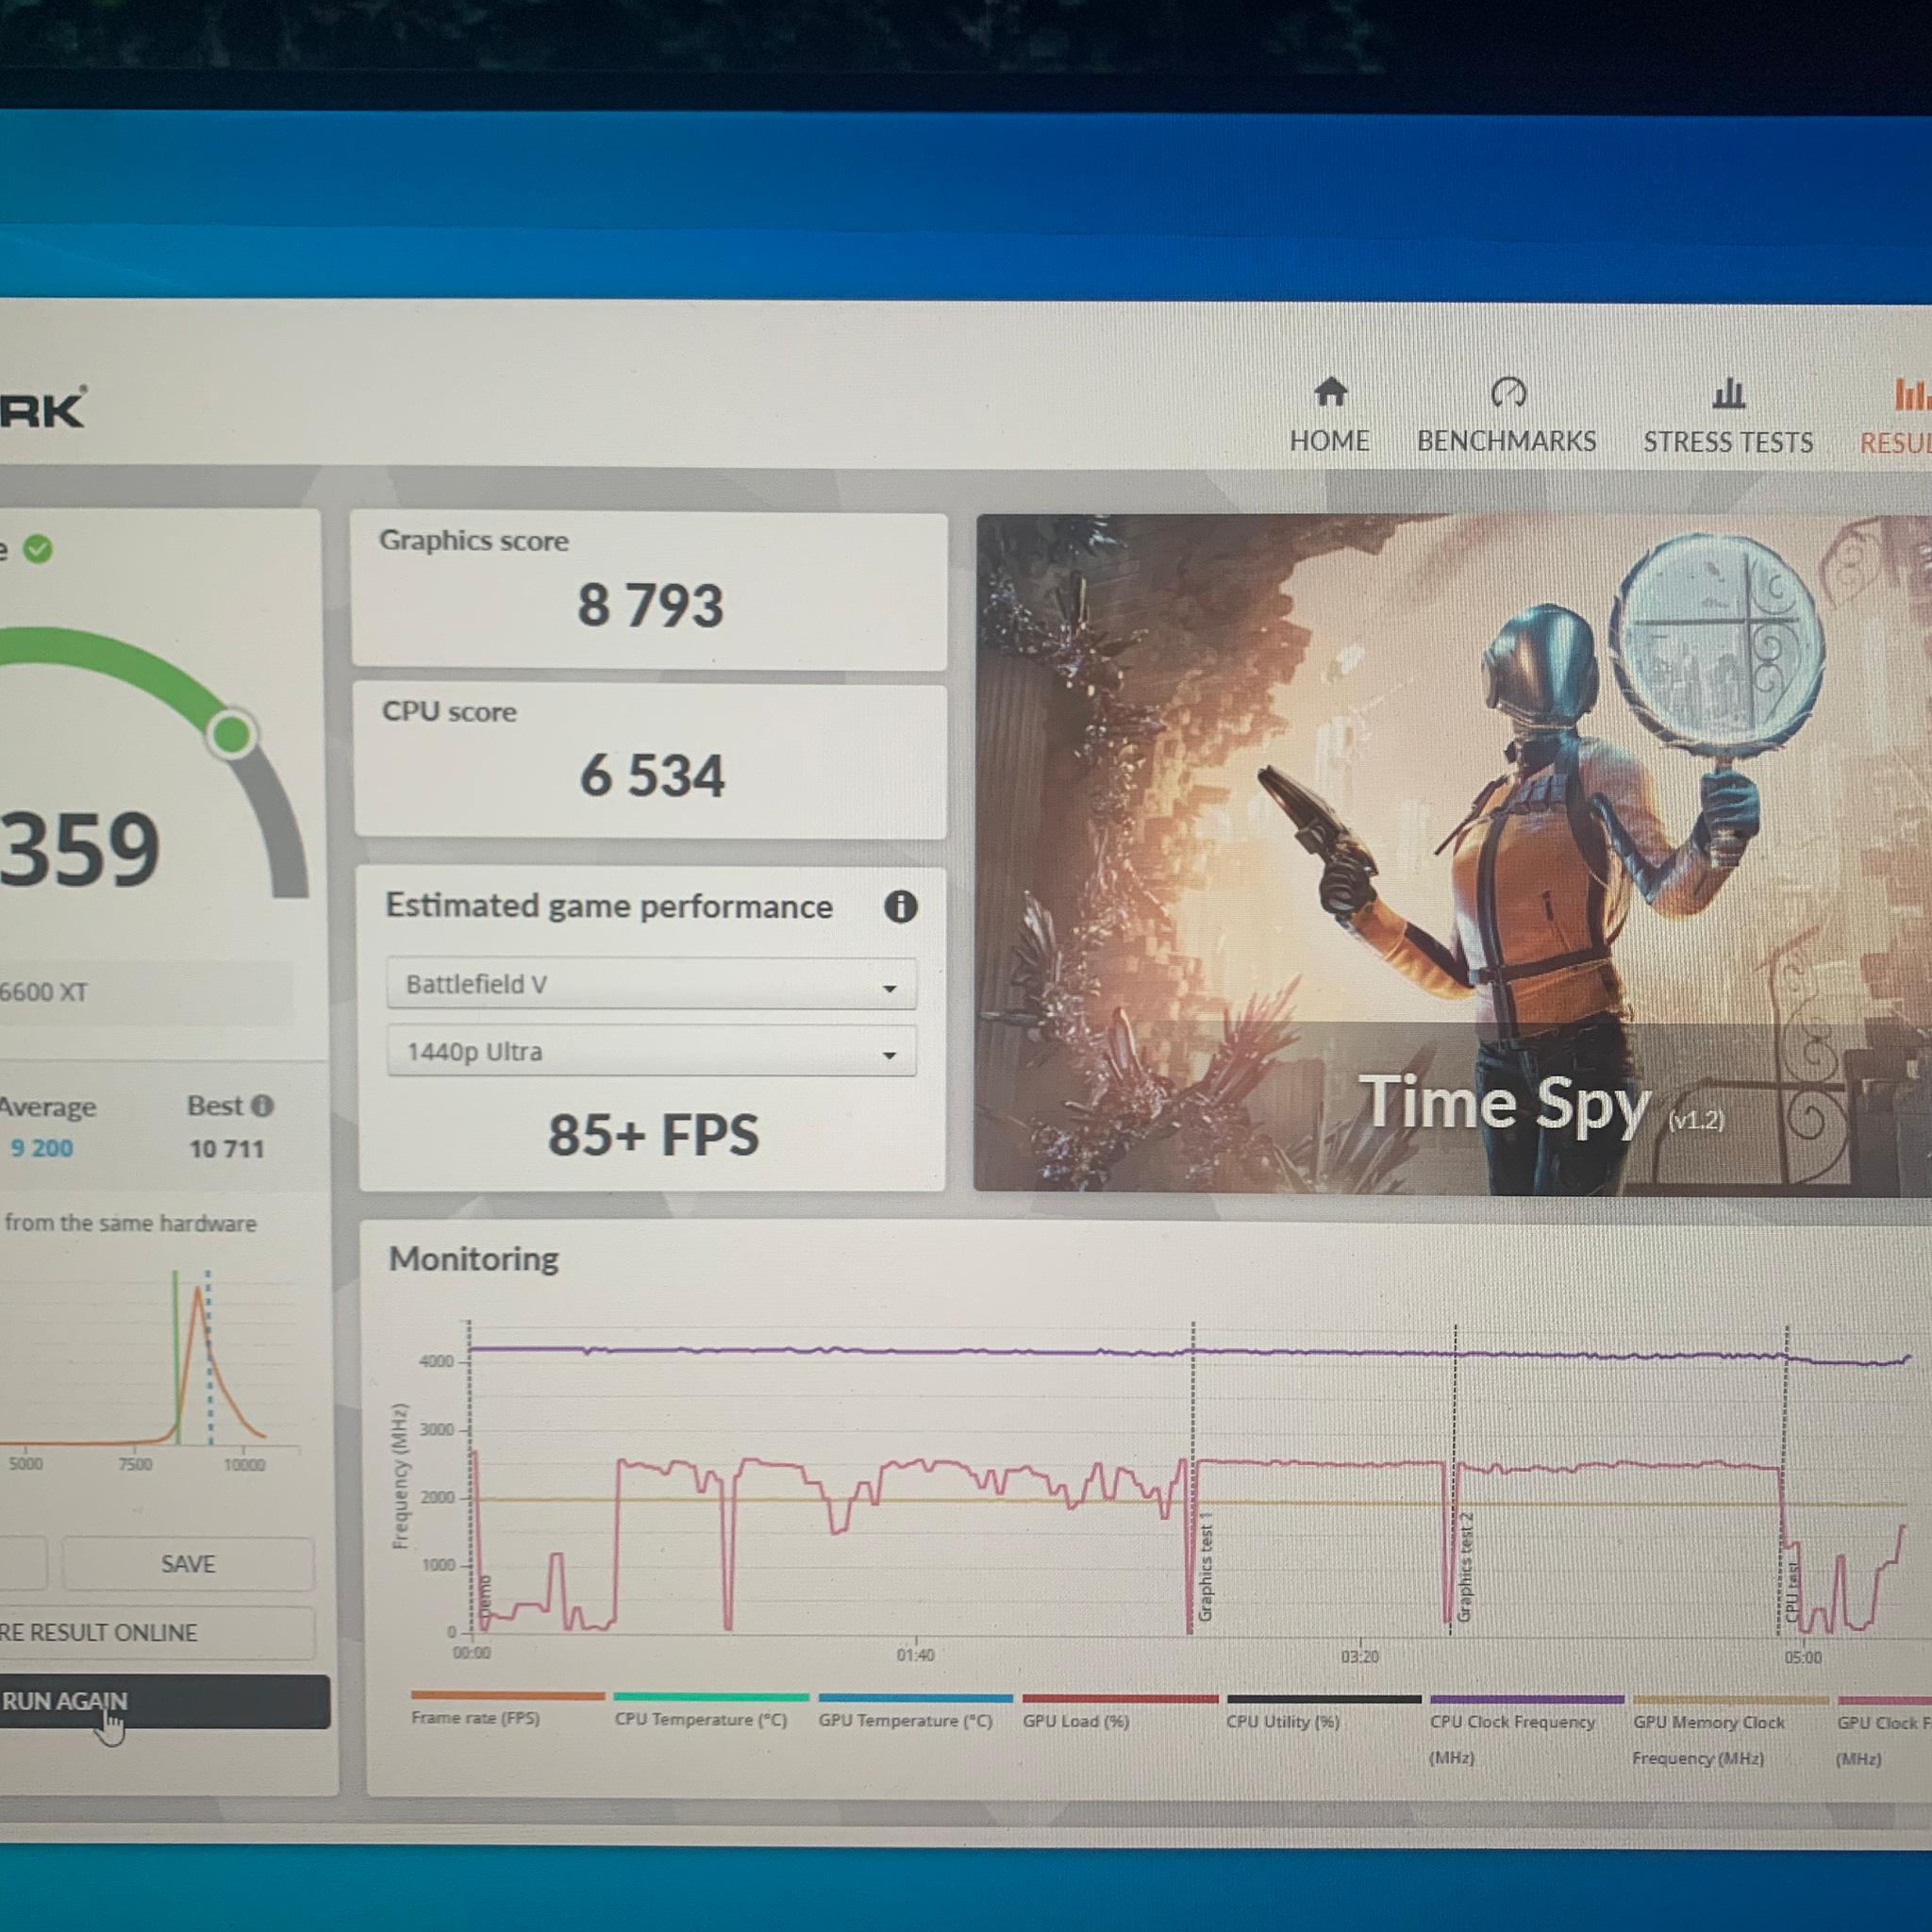Expand the Battlefield V game dropdown
This screenshot has height=1932, width=1932.
(651, 984)
